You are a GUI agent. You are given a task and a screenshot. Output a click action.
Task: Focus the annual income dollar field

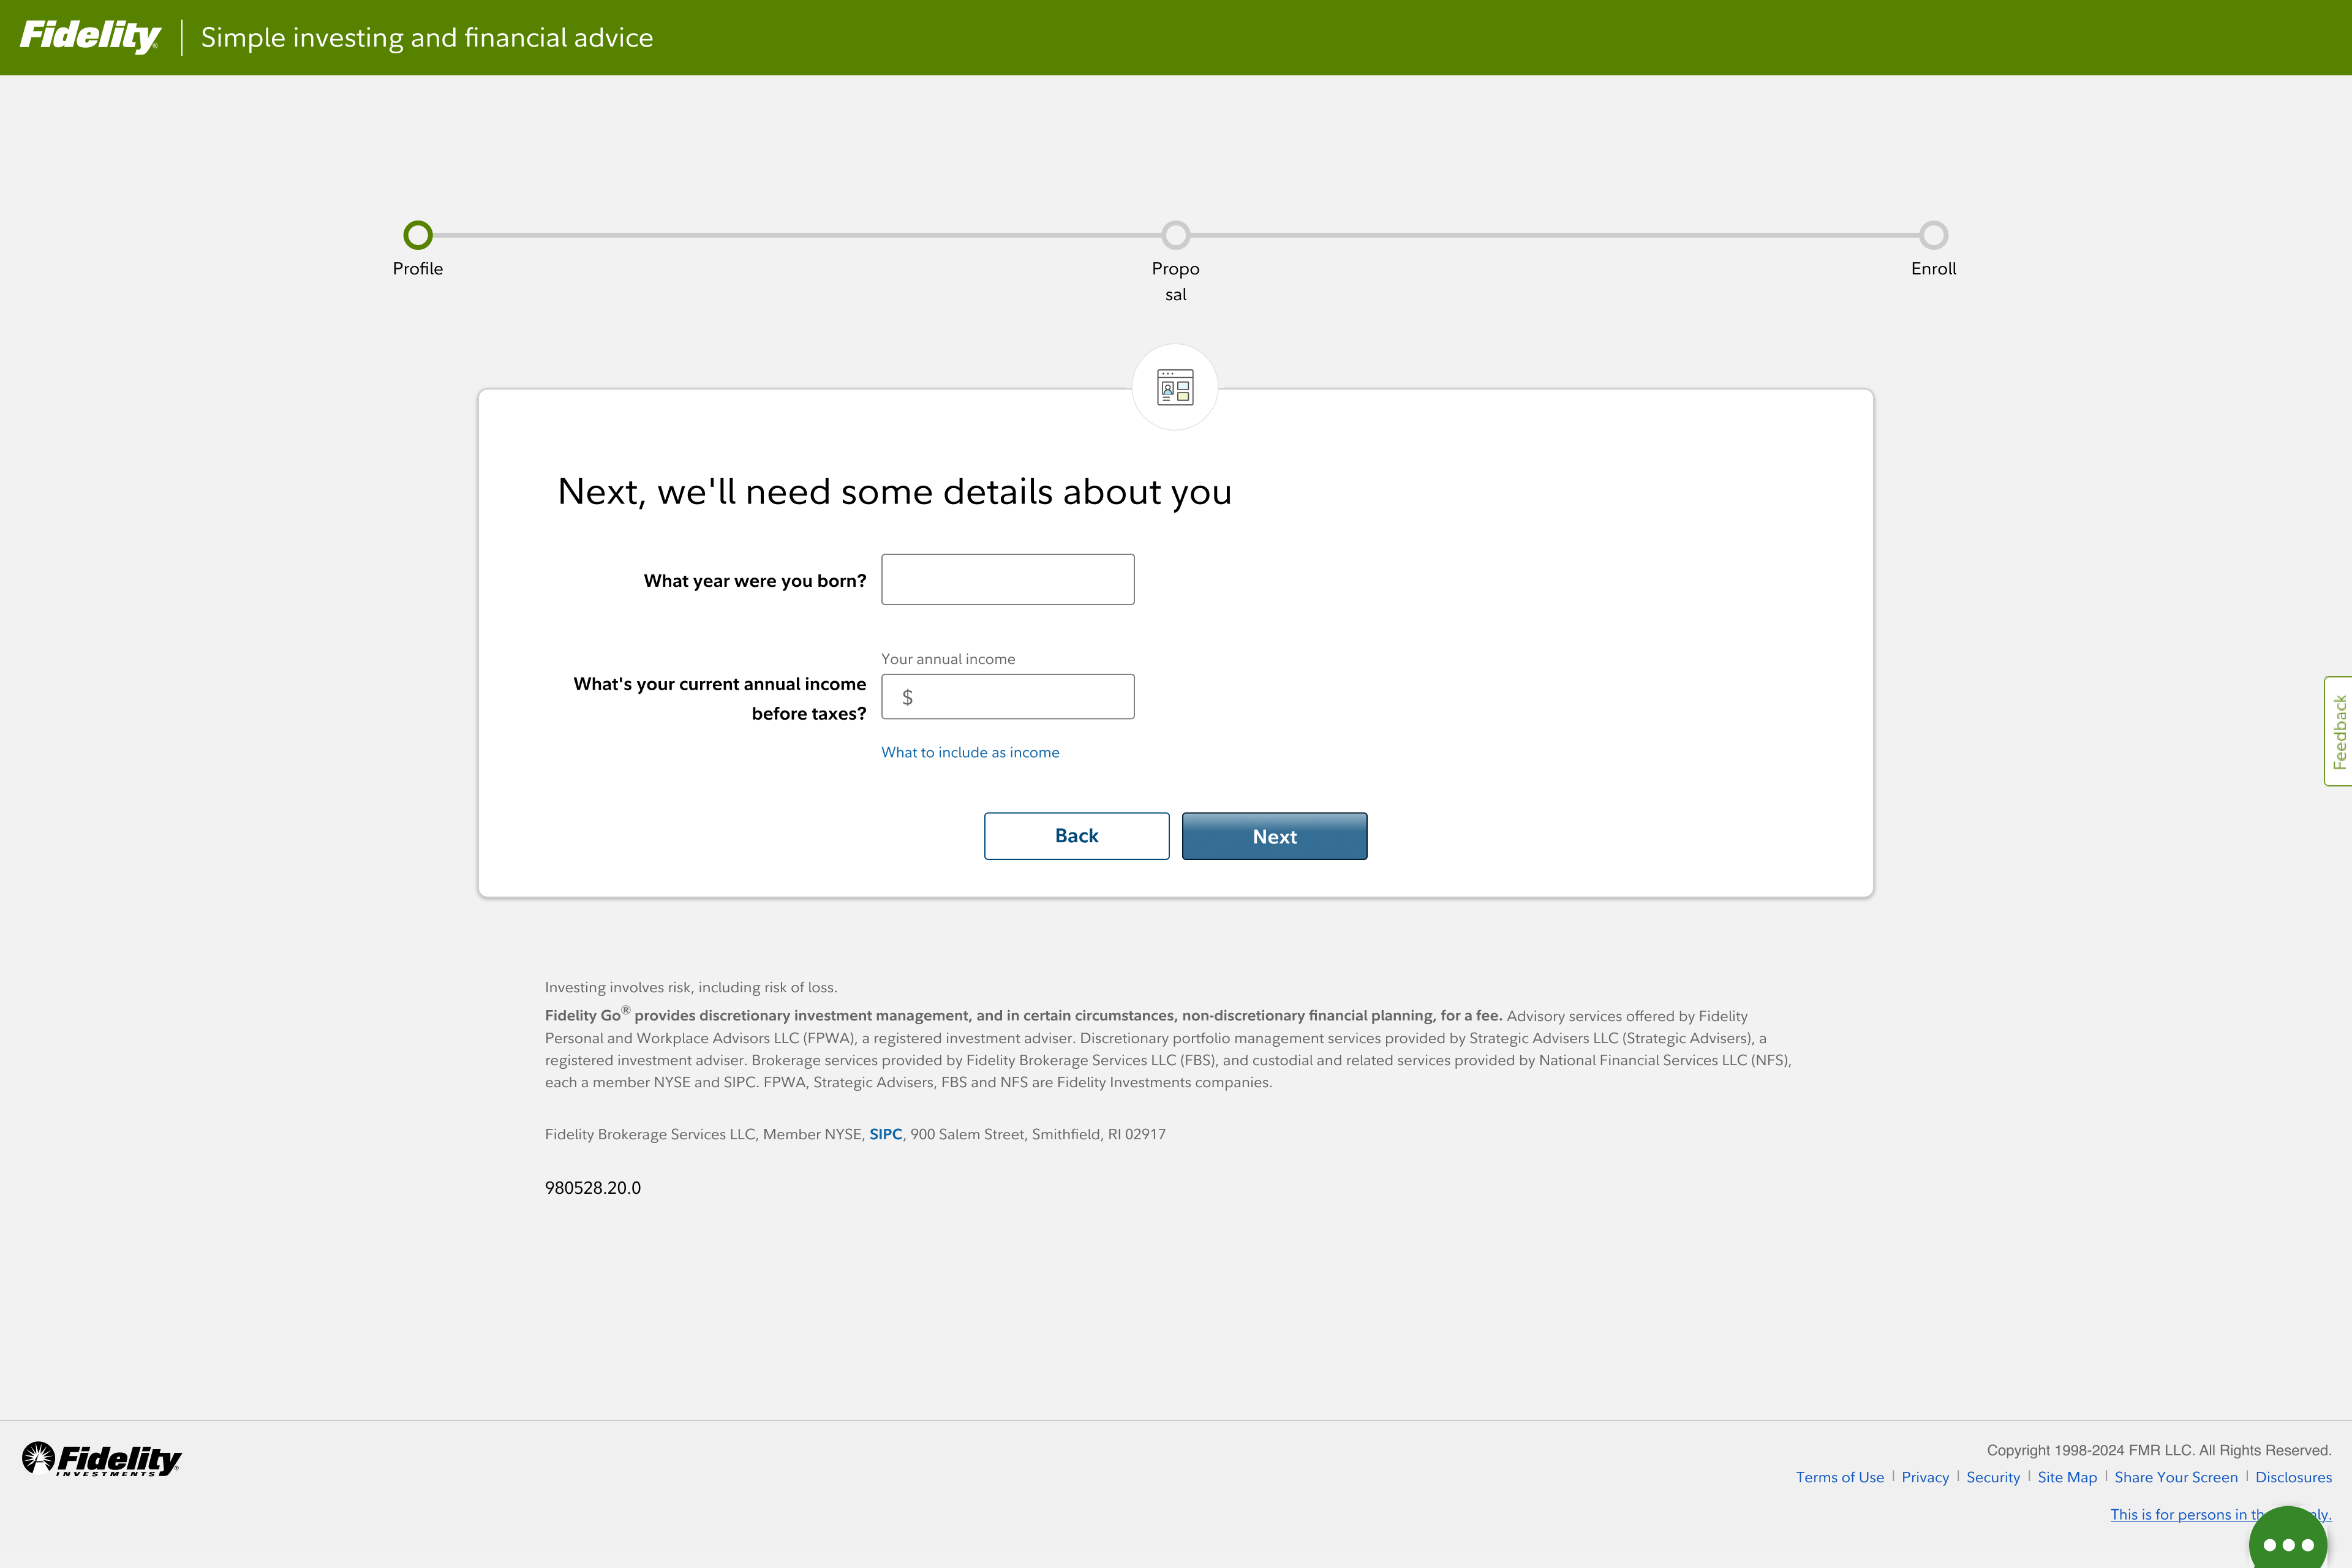[1008, 696]
